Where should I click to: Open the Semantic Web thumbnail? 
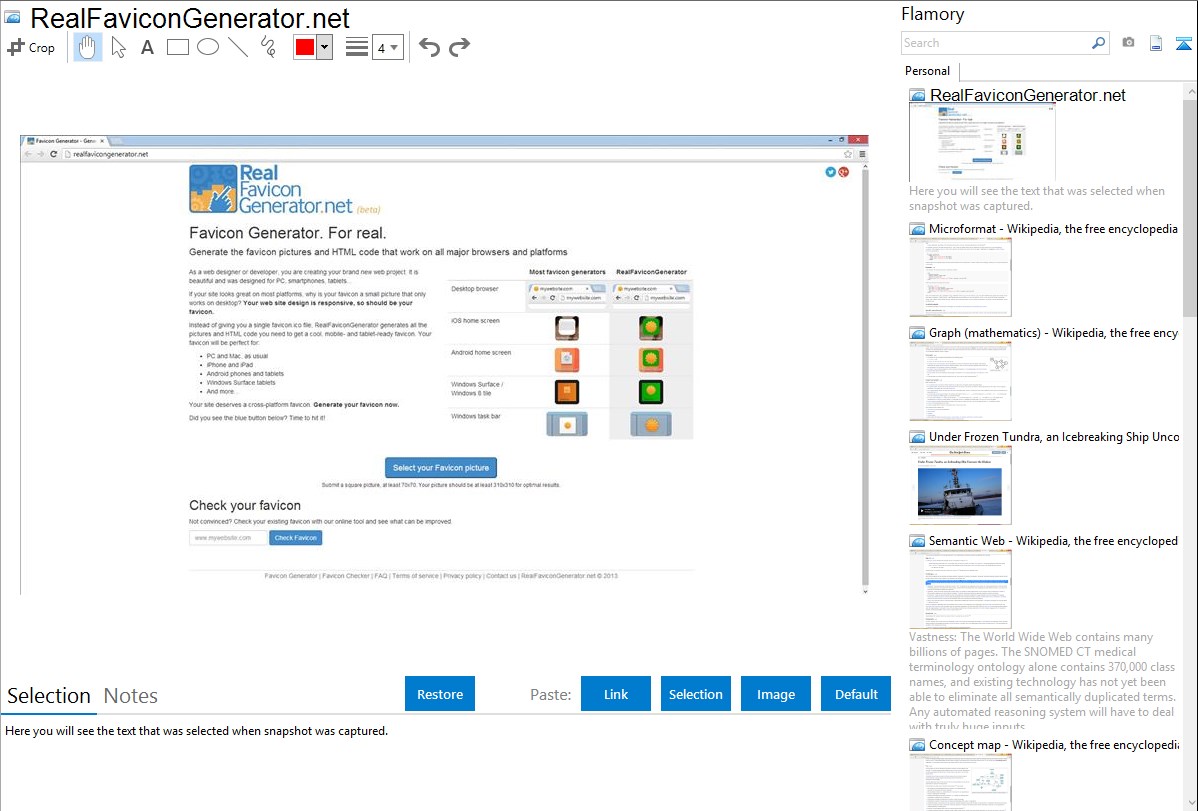click(960, 589)
